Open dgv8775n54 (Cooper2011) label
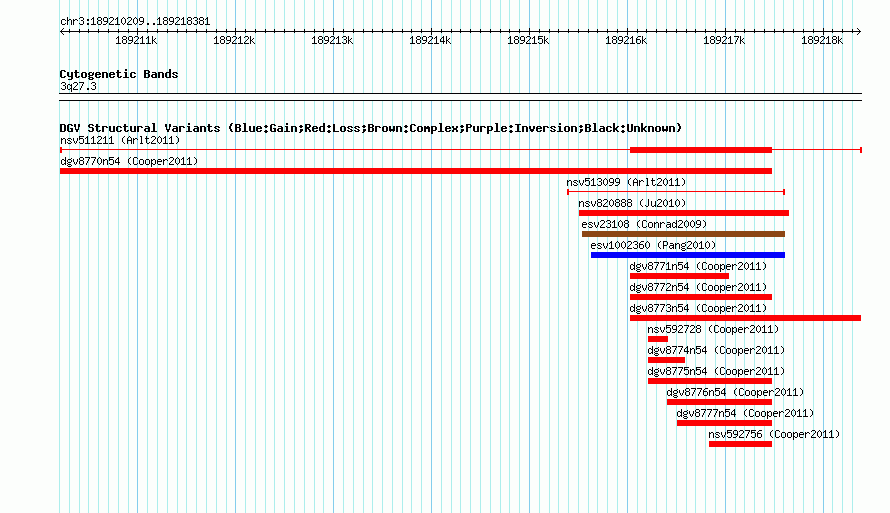 tap(716, 371)
